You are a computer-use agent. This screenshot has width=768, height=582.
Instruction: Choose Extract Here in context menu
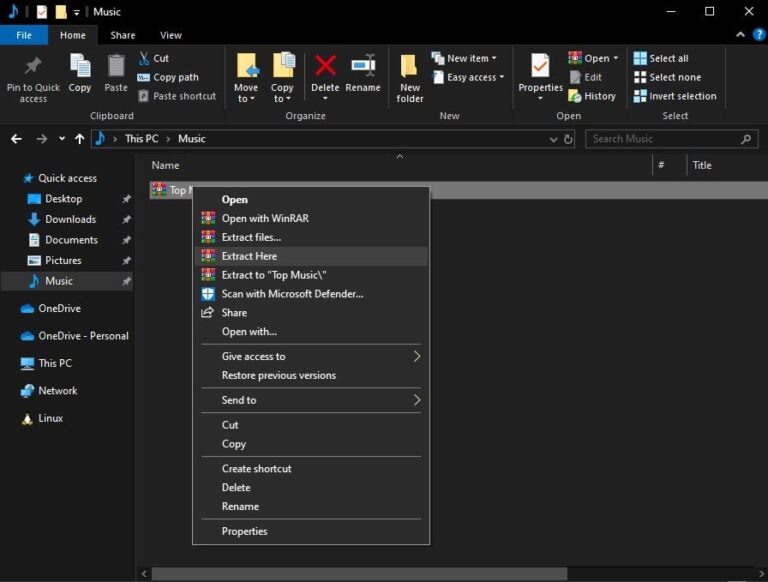(311, 256)
